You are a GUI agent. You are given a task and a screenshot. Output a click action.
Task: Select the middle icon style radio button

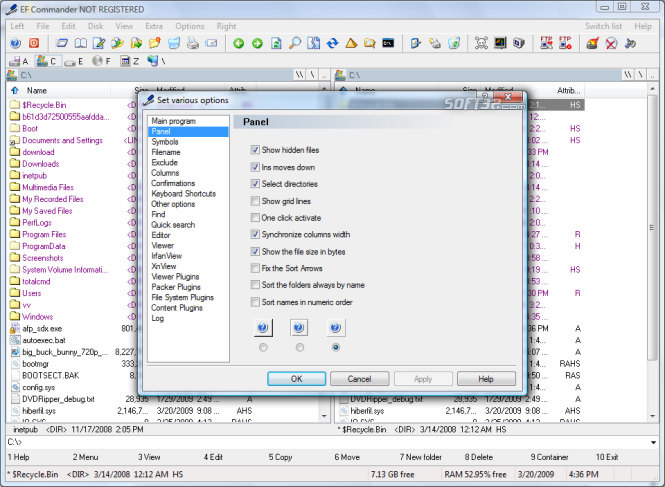point(299,347)
